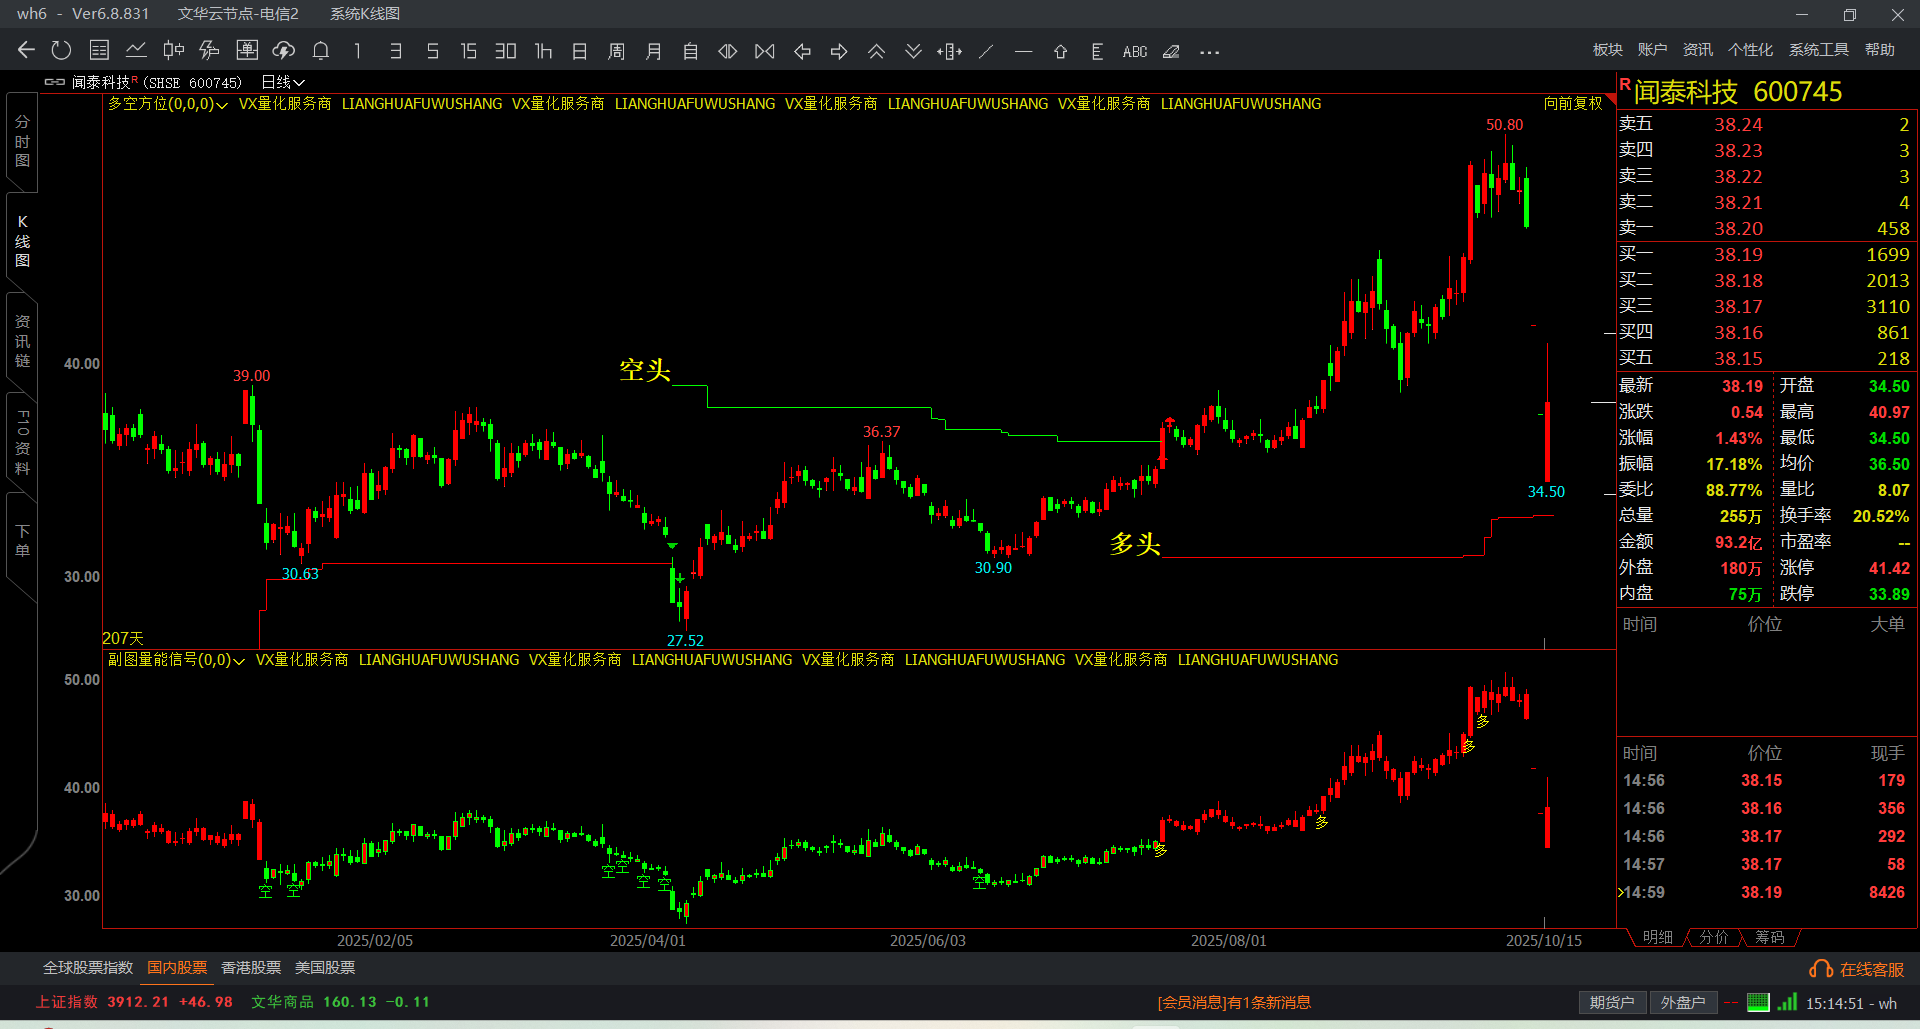Image resolution: width=1920 pixels, height=1029 pixels.
Task: Select the 1-minute period button
Action: (358, 51)
